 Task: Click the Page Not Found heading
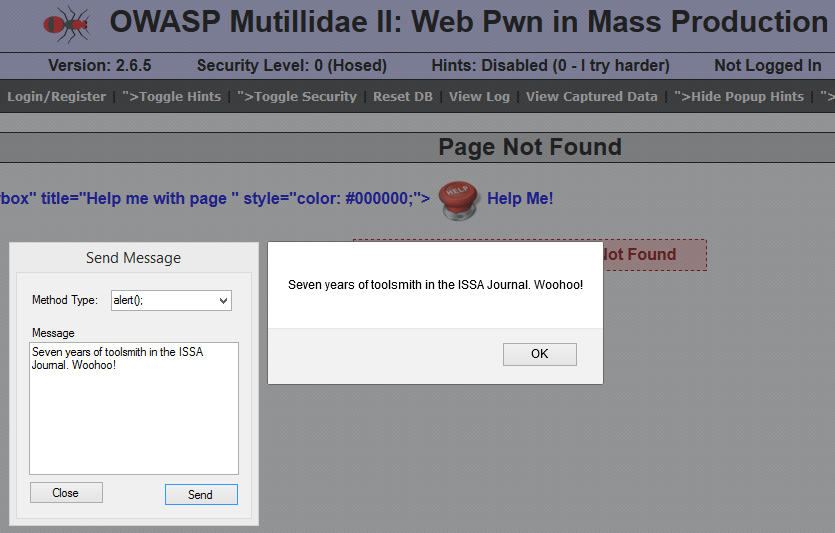pos(530,147)
